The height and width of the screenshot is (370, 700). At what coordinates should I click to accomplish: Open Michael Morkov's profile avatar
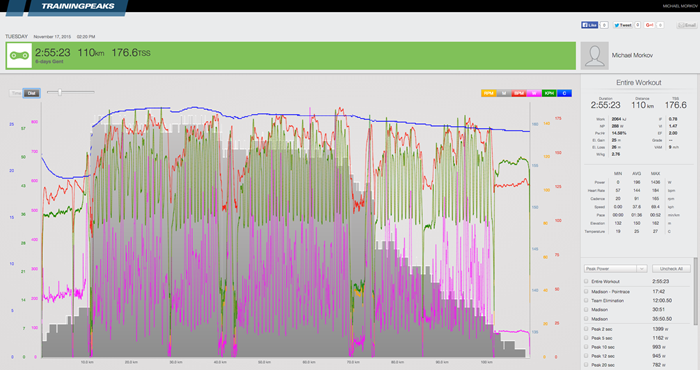coord(595,56)
